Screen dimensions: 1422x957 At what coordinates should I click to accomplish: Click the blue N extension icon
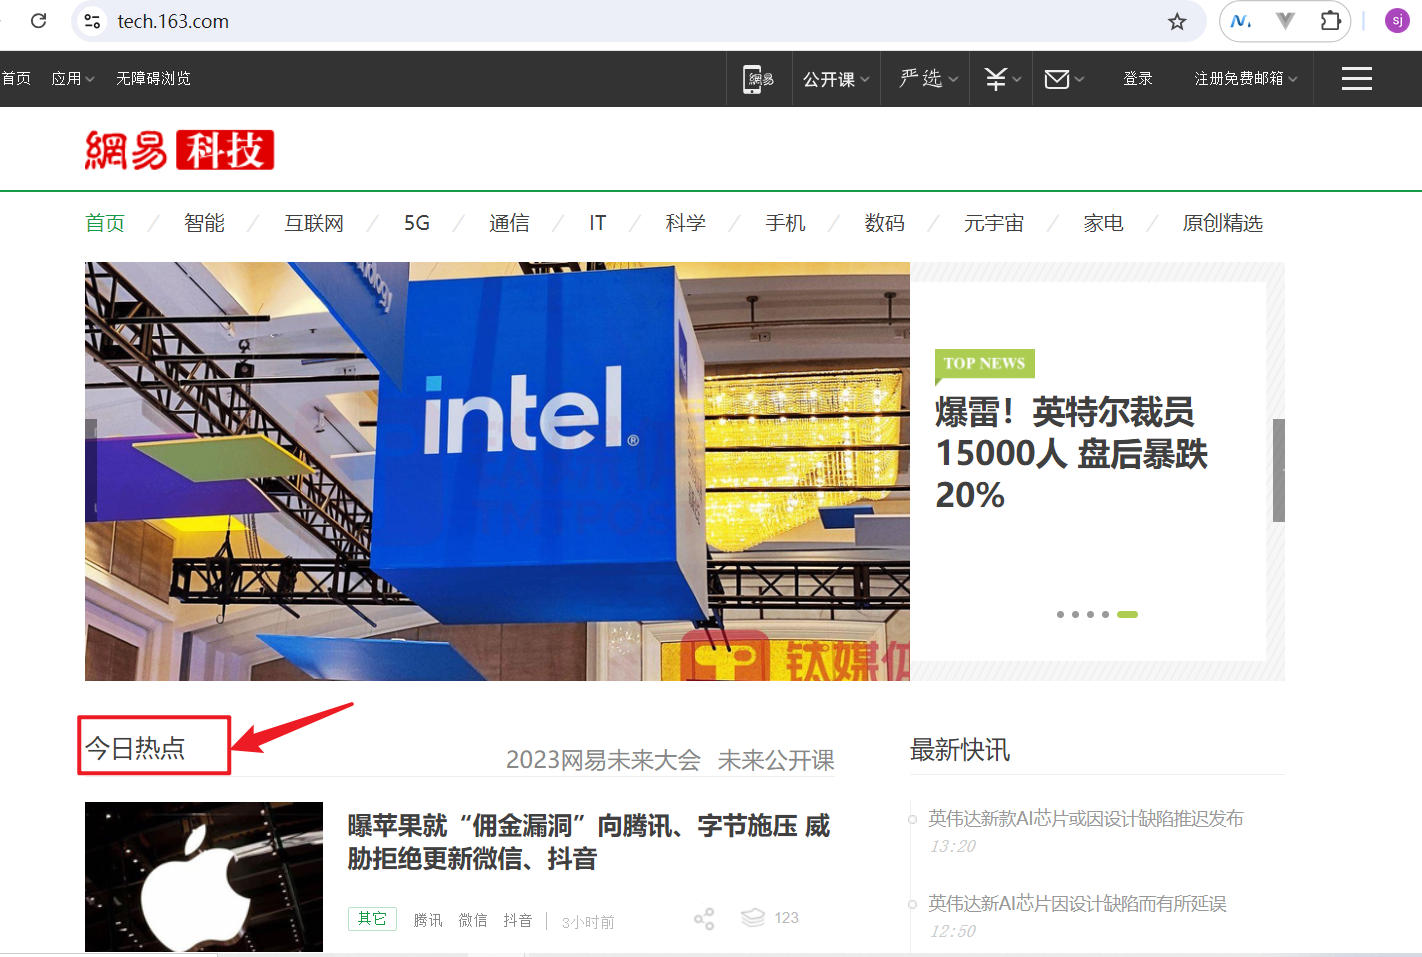tap(1241, 21)
